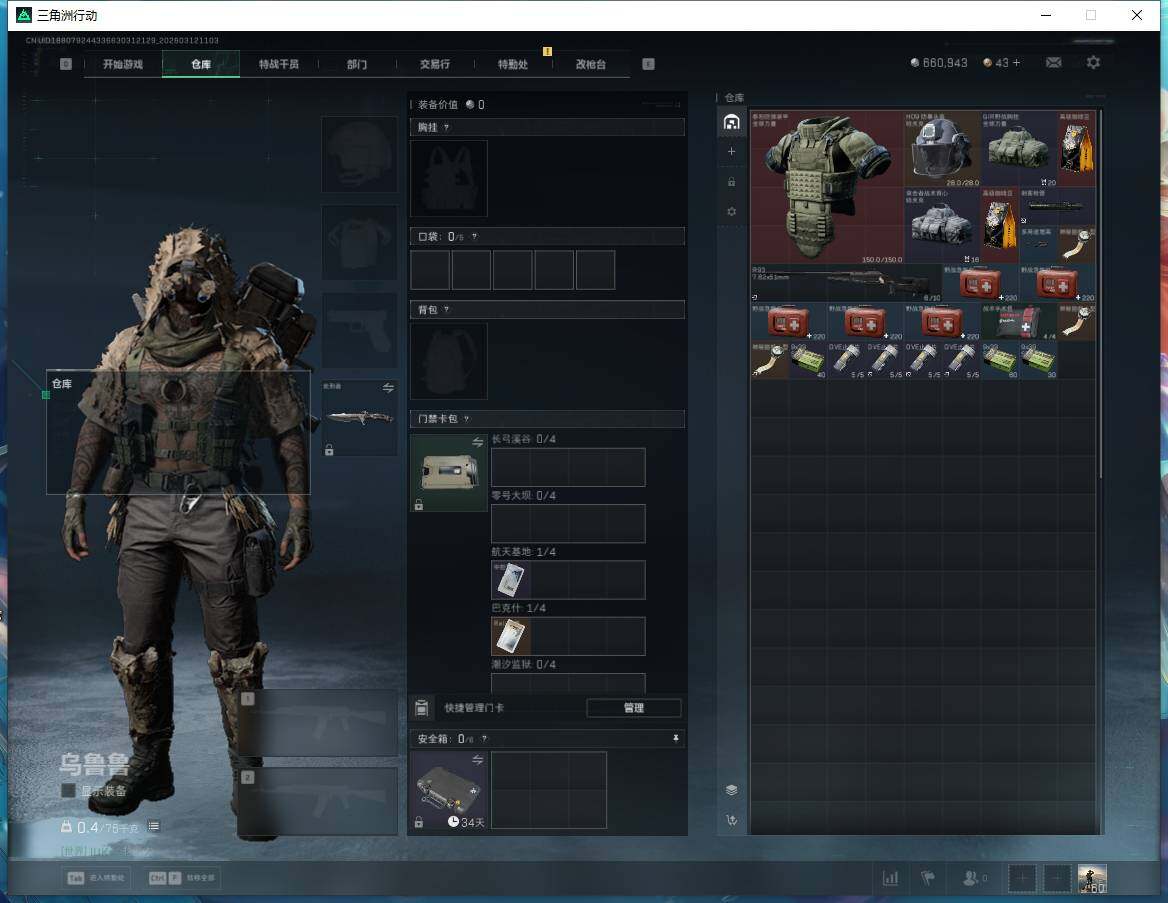Click the keycard case container icon

(448, 472)
